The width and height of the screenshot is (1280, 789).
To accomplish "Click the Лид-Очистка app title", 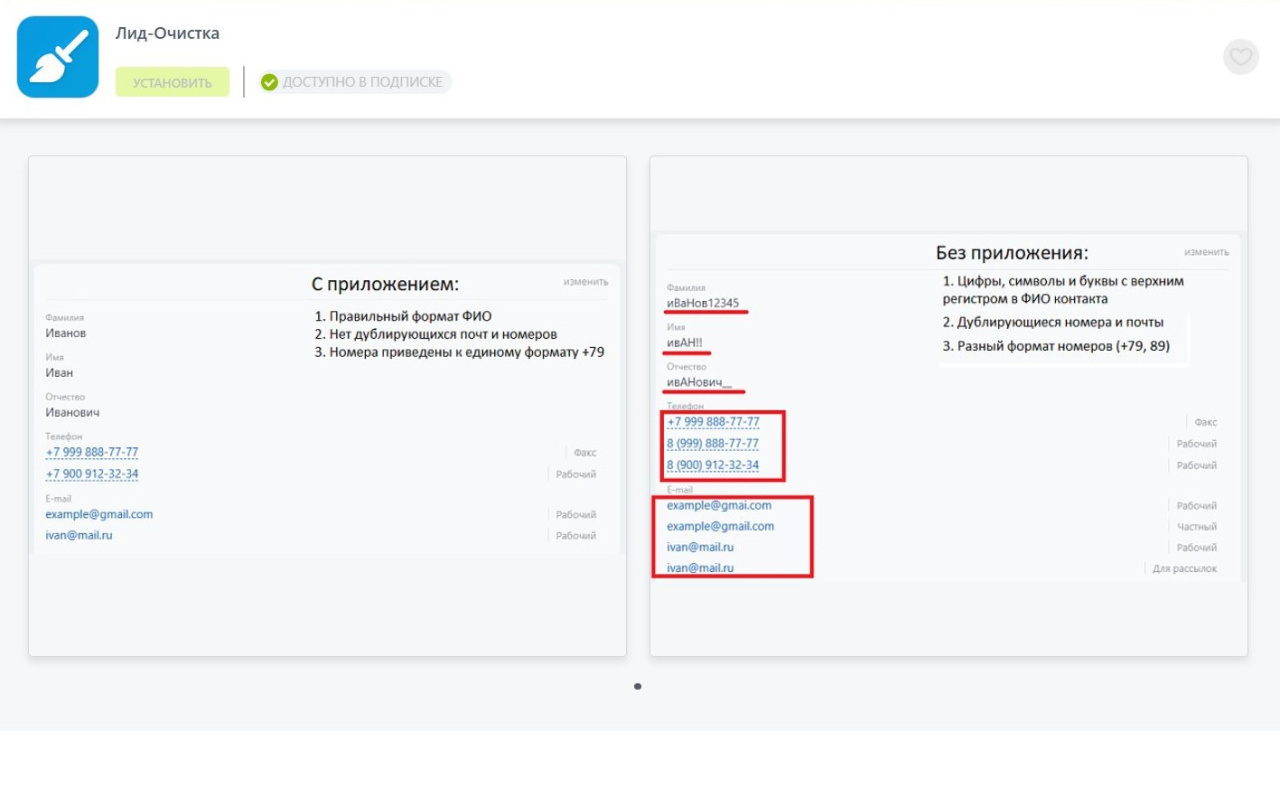I will point(167,34).
